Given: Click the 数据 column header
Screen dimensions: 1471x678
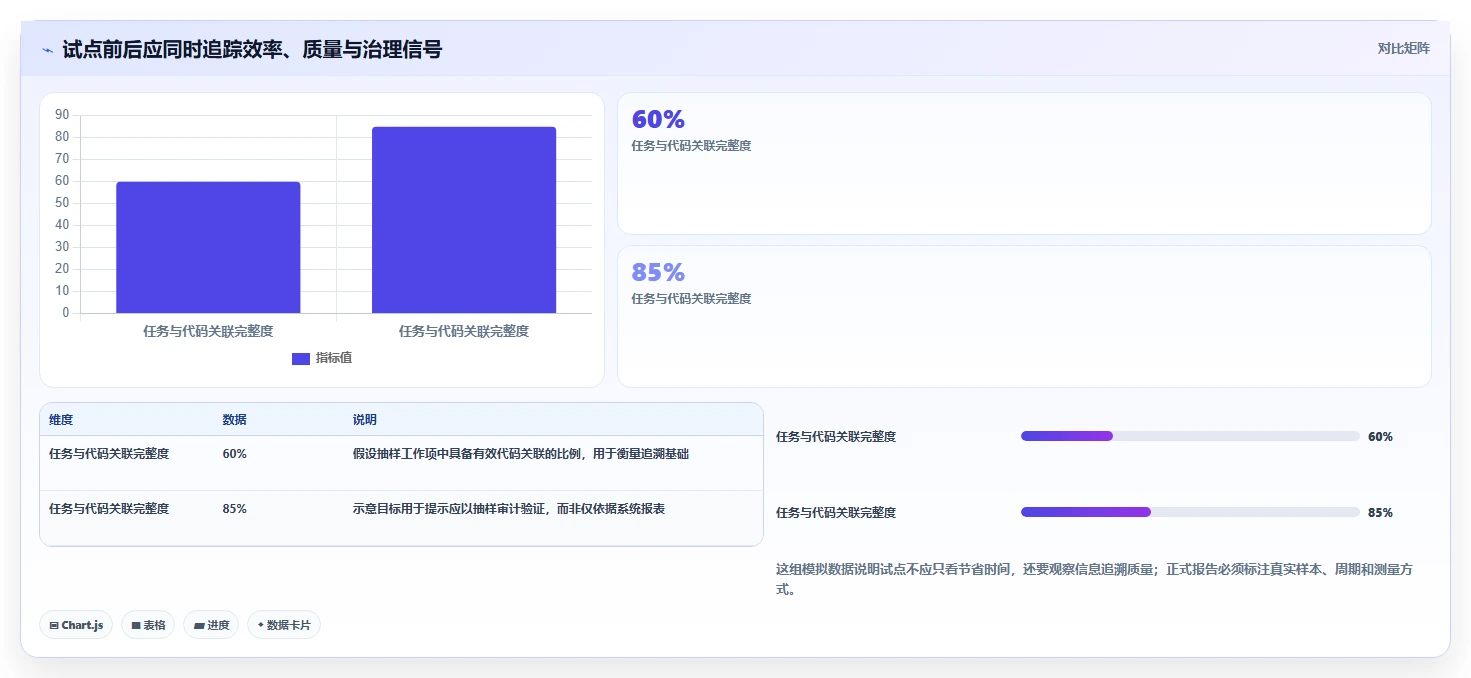Looking at the screenshot, I should [234, 420].
